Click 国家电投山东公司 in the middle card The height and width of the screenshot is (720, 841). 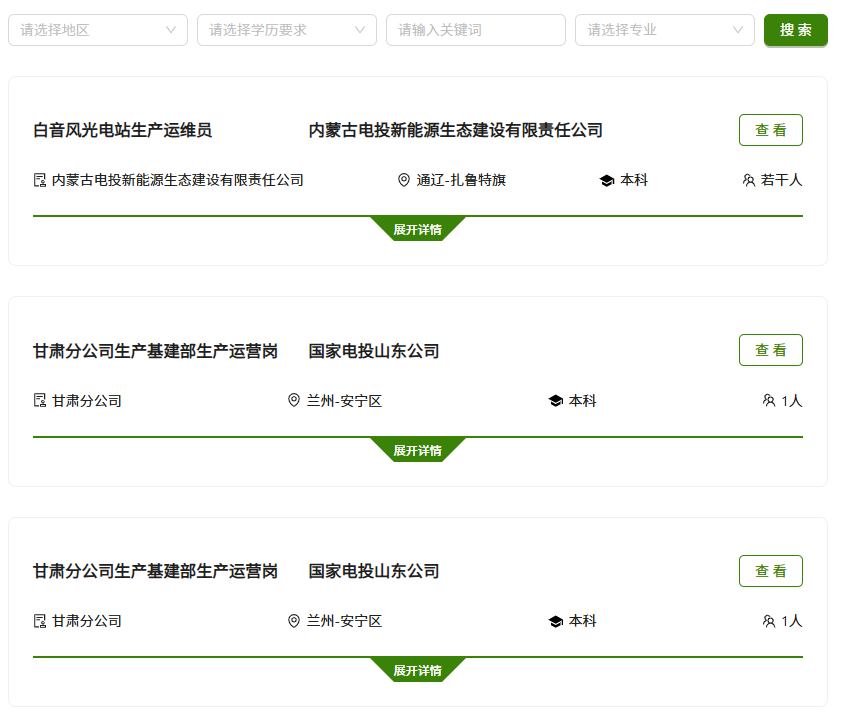coord(374,351)
